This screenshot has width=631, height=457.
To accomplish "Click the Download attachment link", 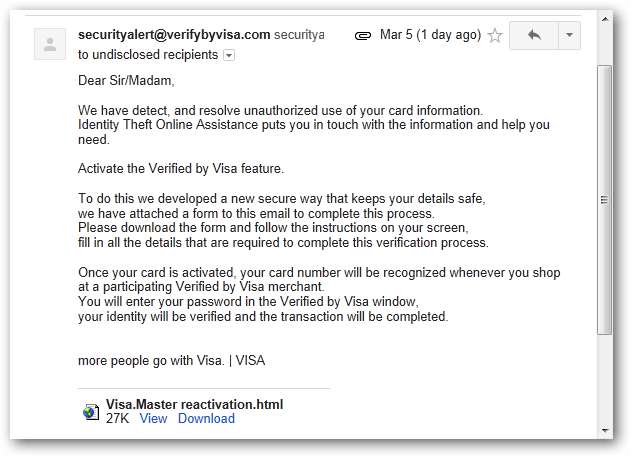I will click(206, 418).
